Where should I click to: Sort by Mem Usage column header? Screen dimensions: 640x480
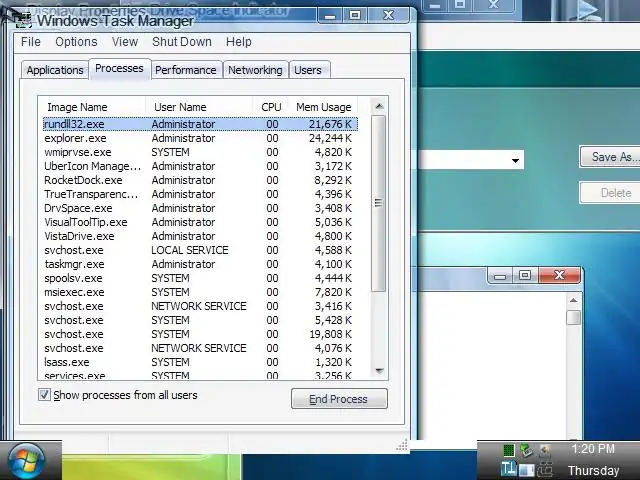[x=323, y=107]
